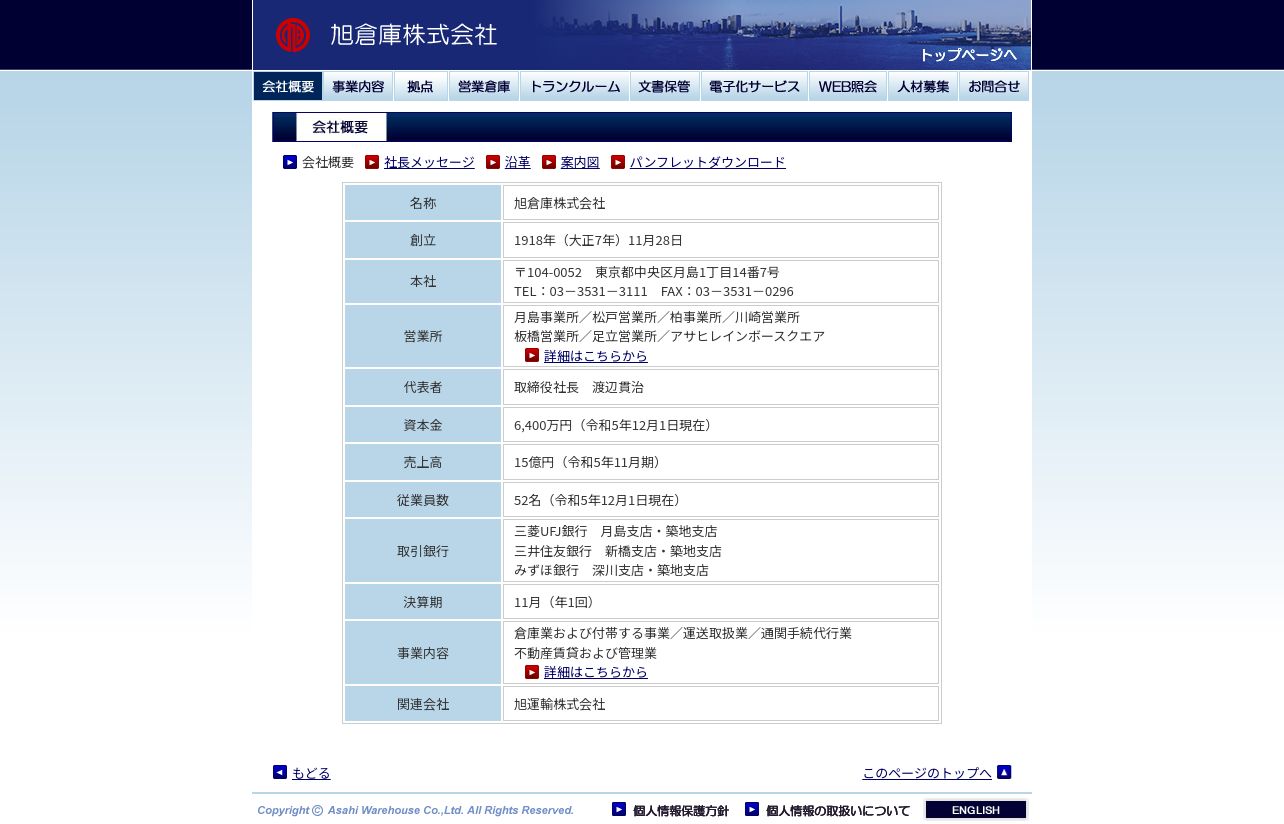This screenshot has width=1284, height=824.
Task: Click the 不動産賃貸および管理業 line
Action: 585,653
